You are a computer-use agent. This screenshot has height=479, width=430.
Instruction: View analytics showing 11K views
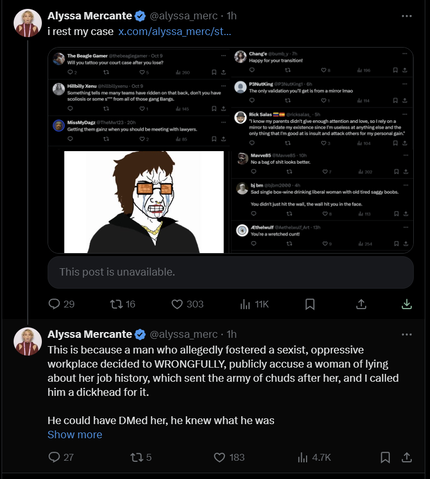click(254, 304)
